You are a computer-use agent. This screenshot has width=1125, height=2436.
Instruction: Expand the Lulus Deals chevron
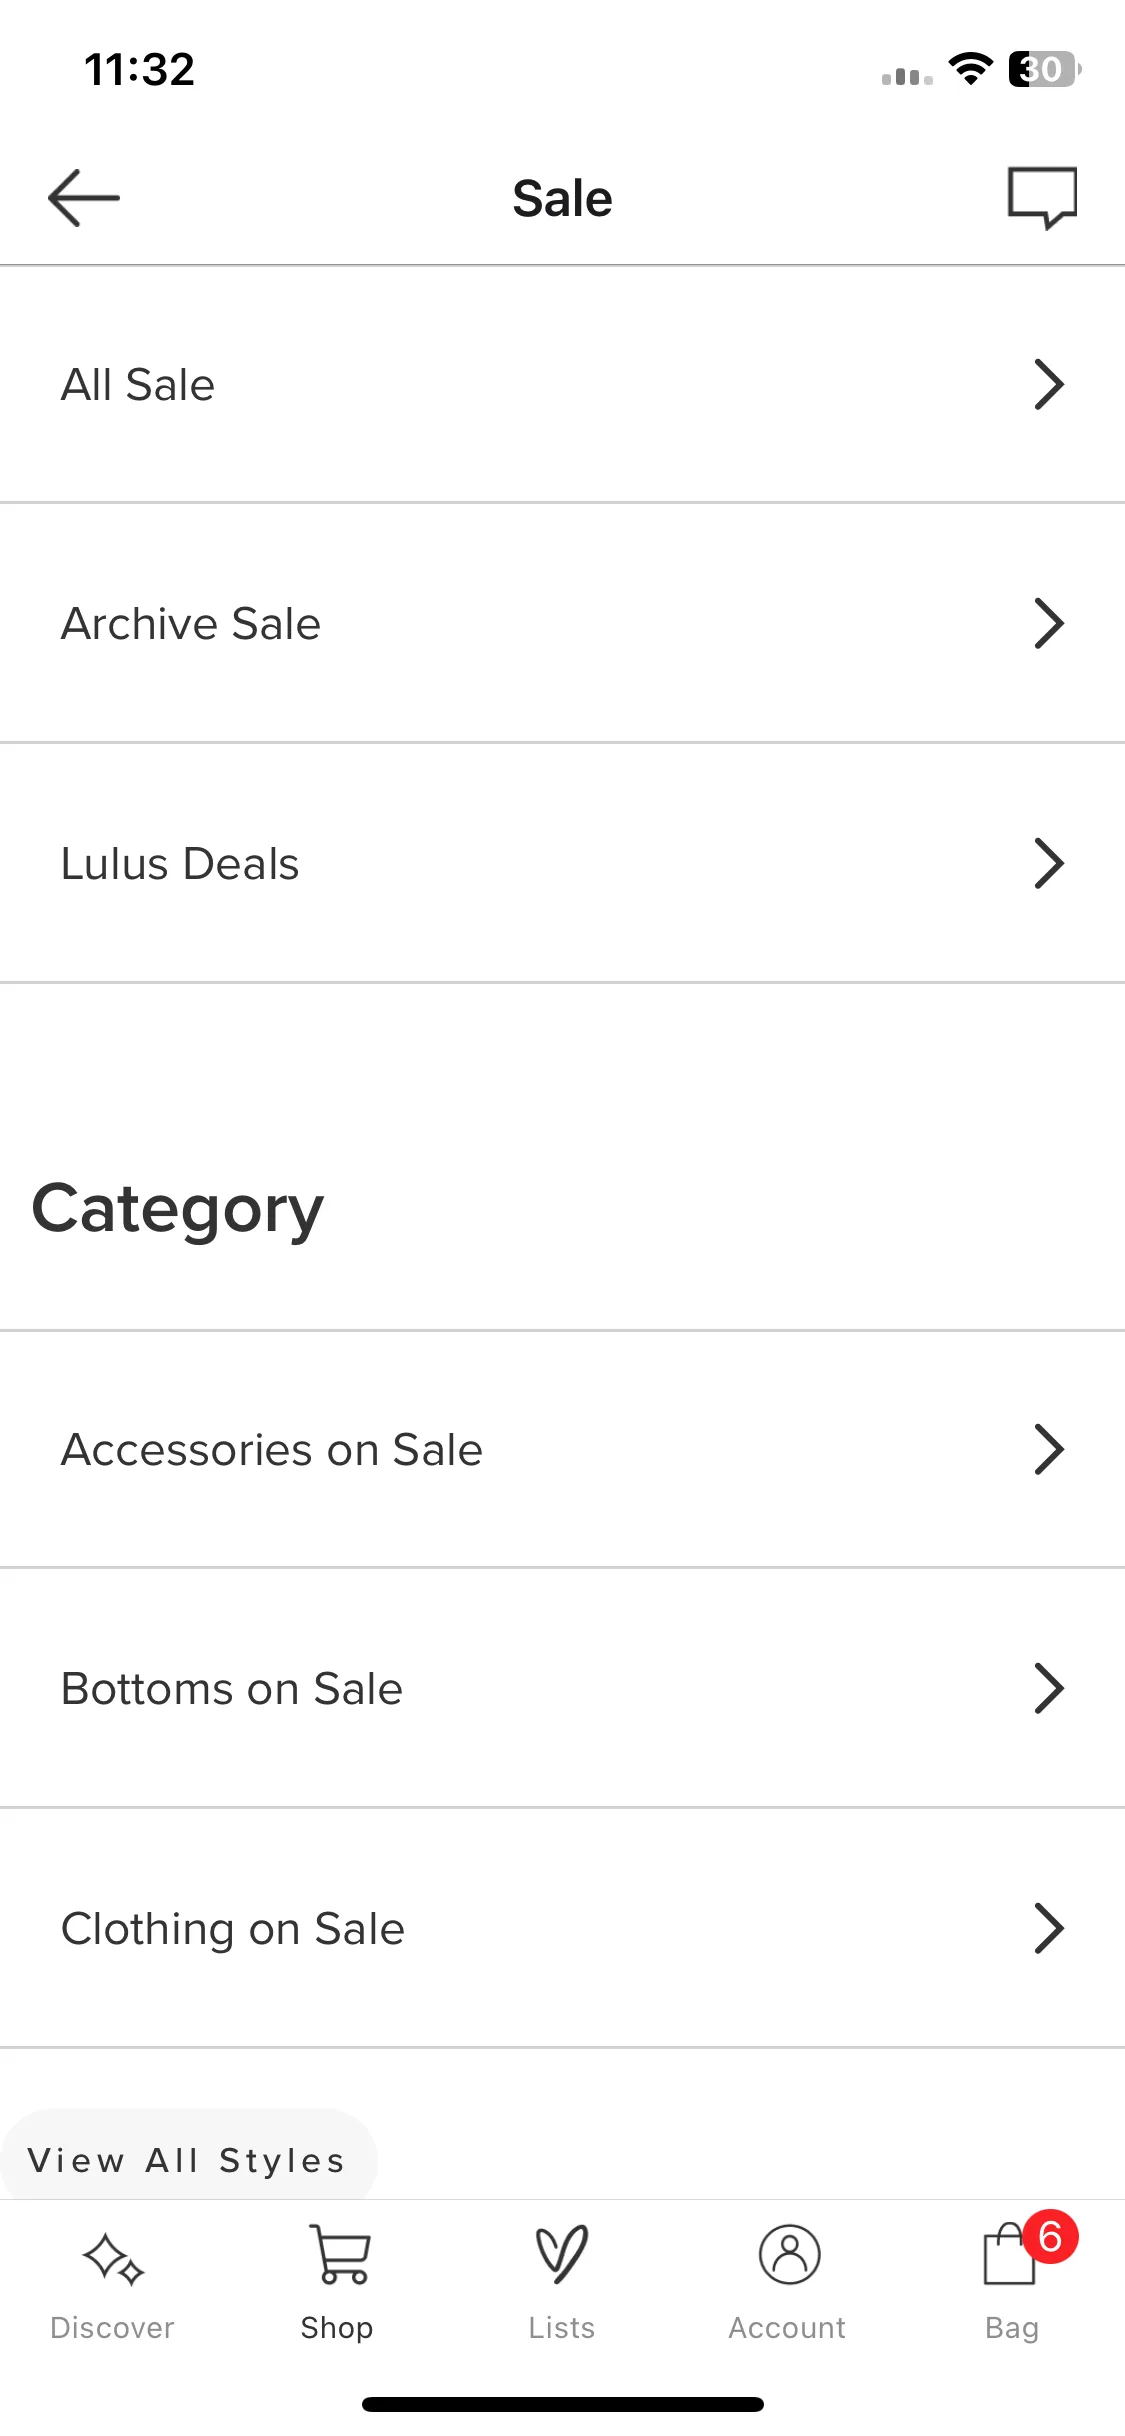click(x=1048, y=864)
